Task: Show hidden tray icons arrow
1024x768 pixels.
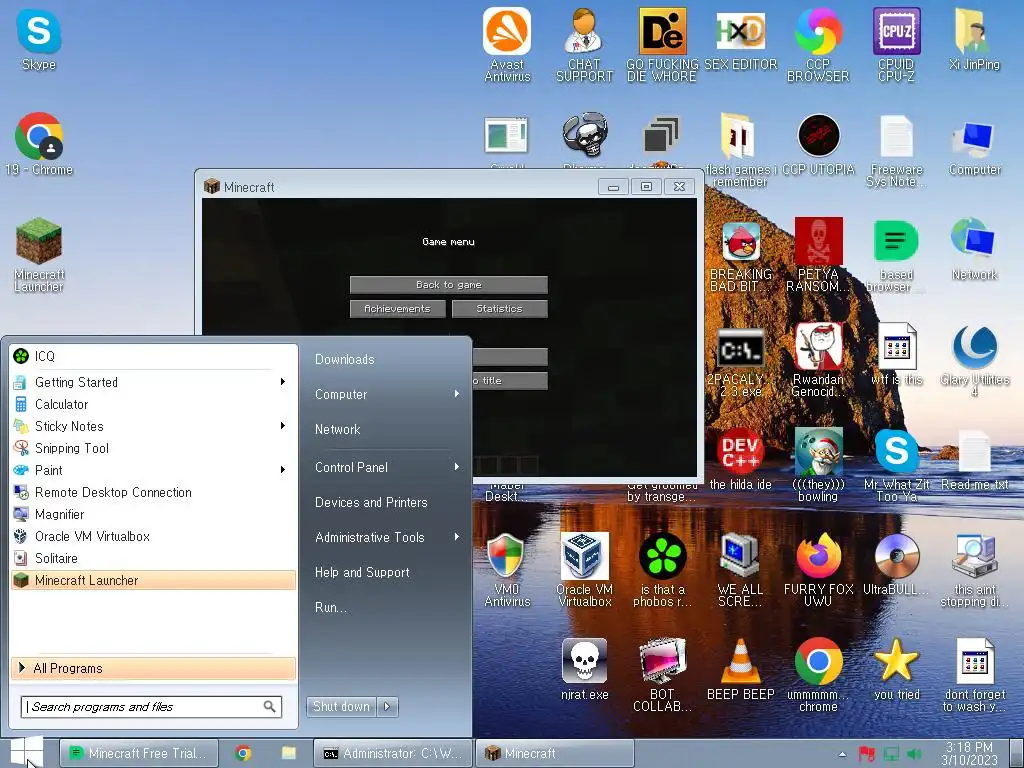Action: 842,754
